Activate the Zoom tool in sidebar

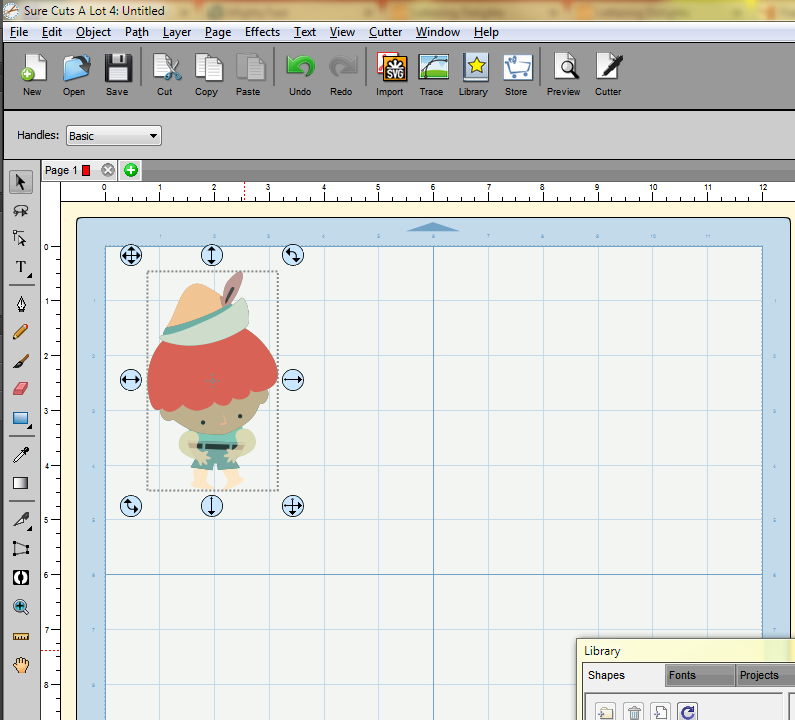[x=21, y=607]
